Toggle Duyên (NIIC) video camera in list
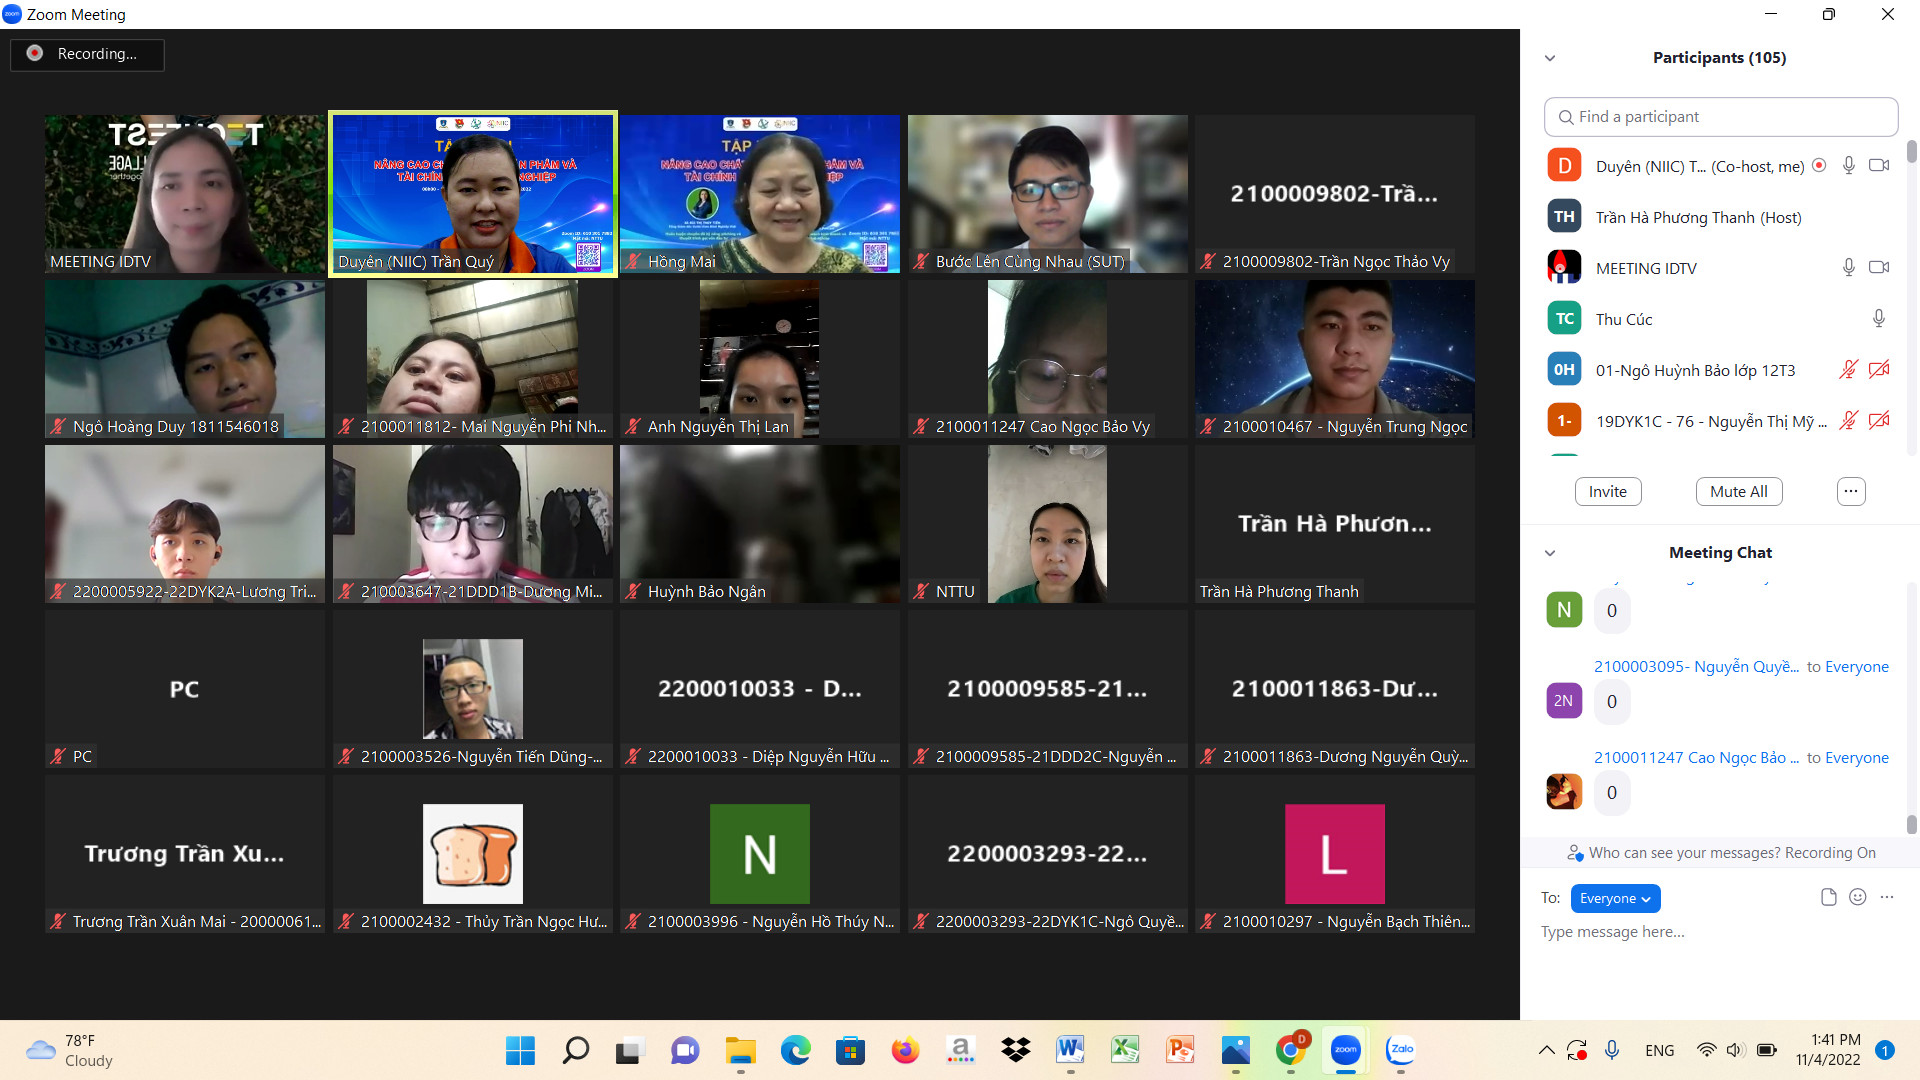 pos(1878,166)
